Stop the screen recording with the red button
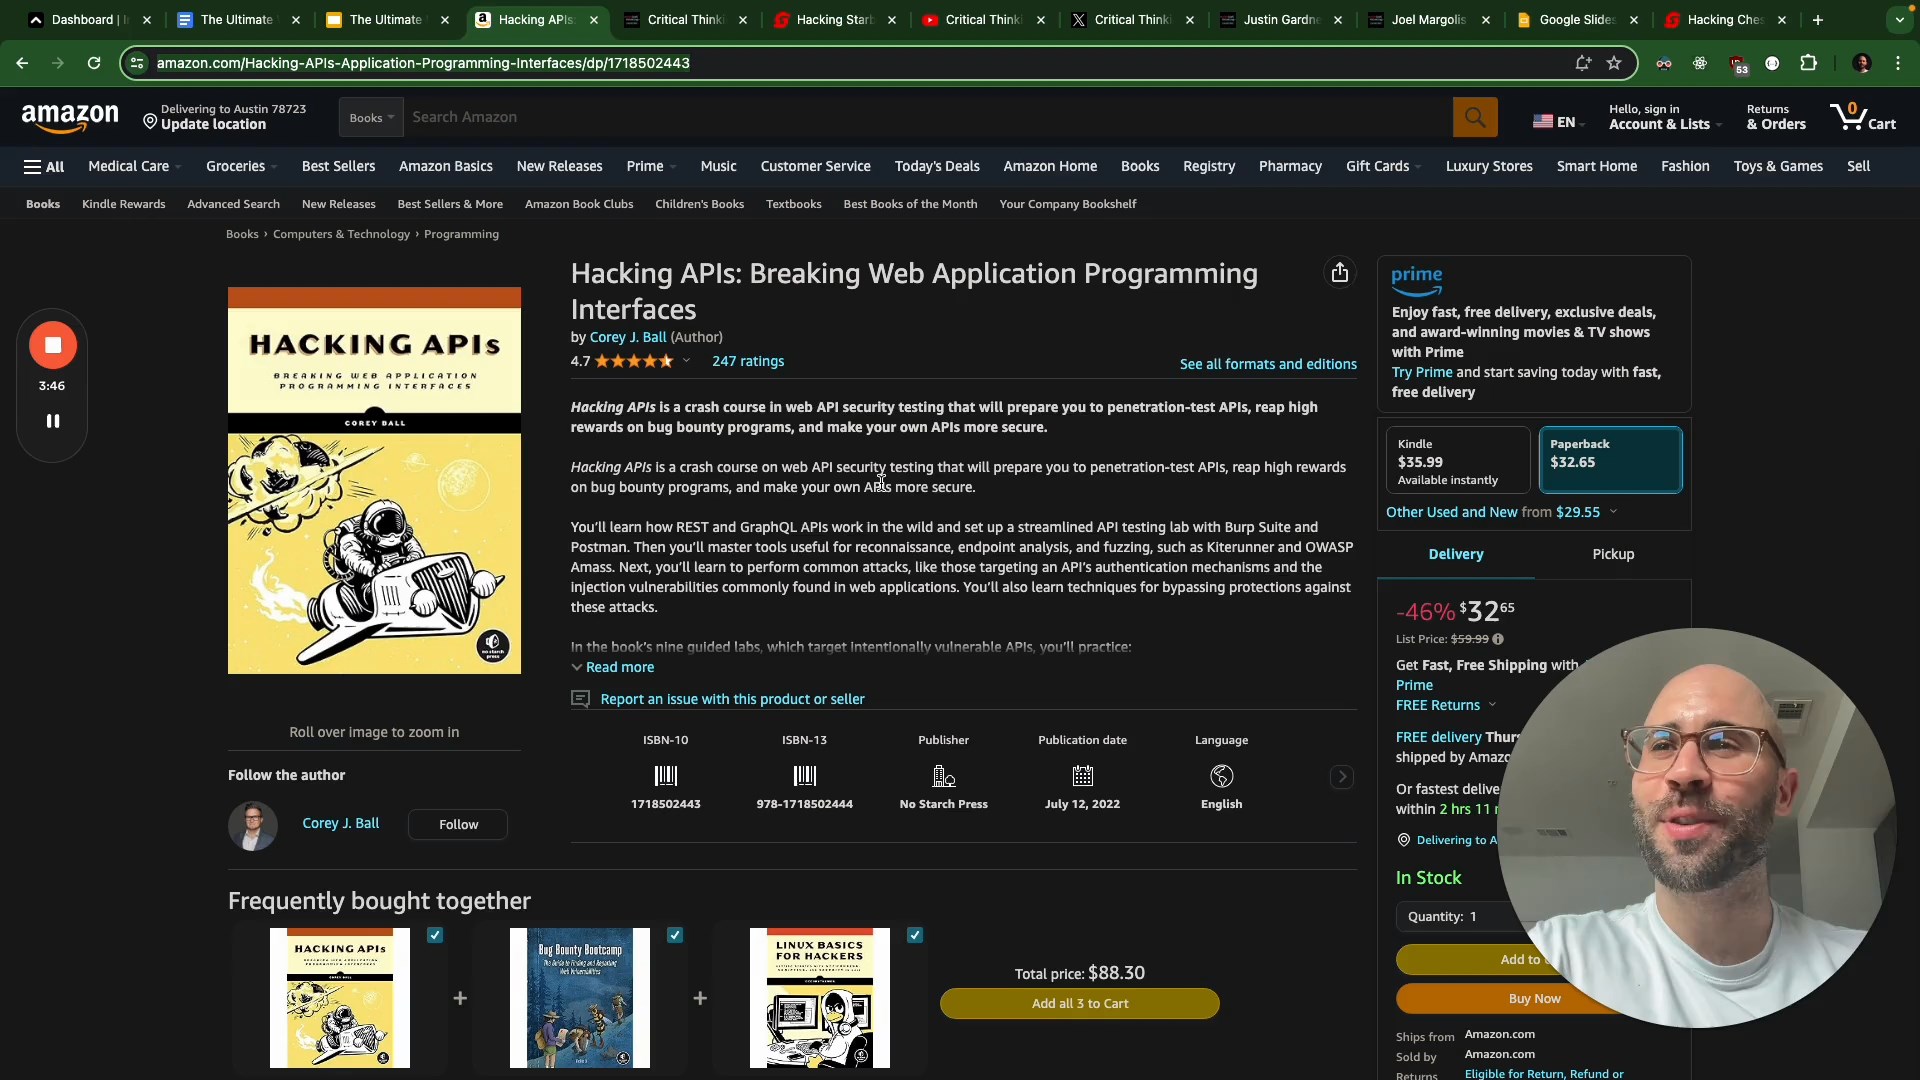Image resolution: width=1920 pixels, height=1080 pixels. tap(53, 345)
